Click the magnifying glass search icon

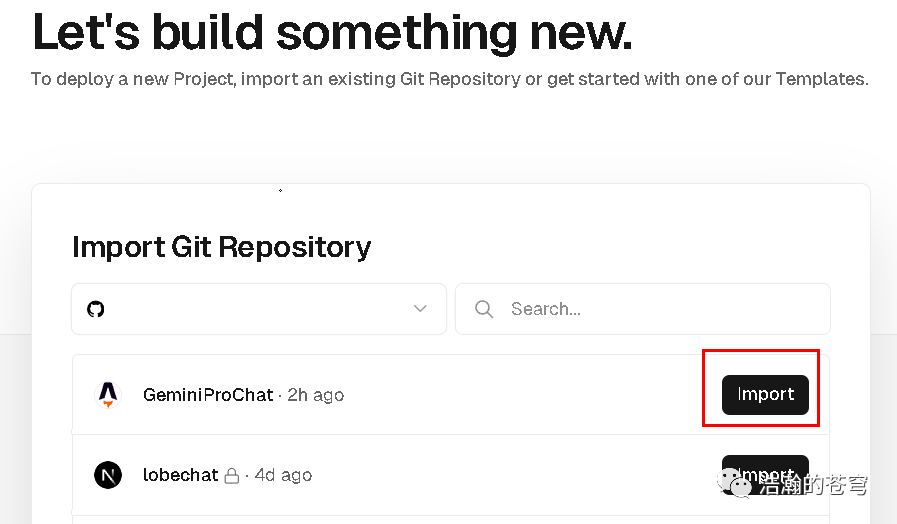484,309
